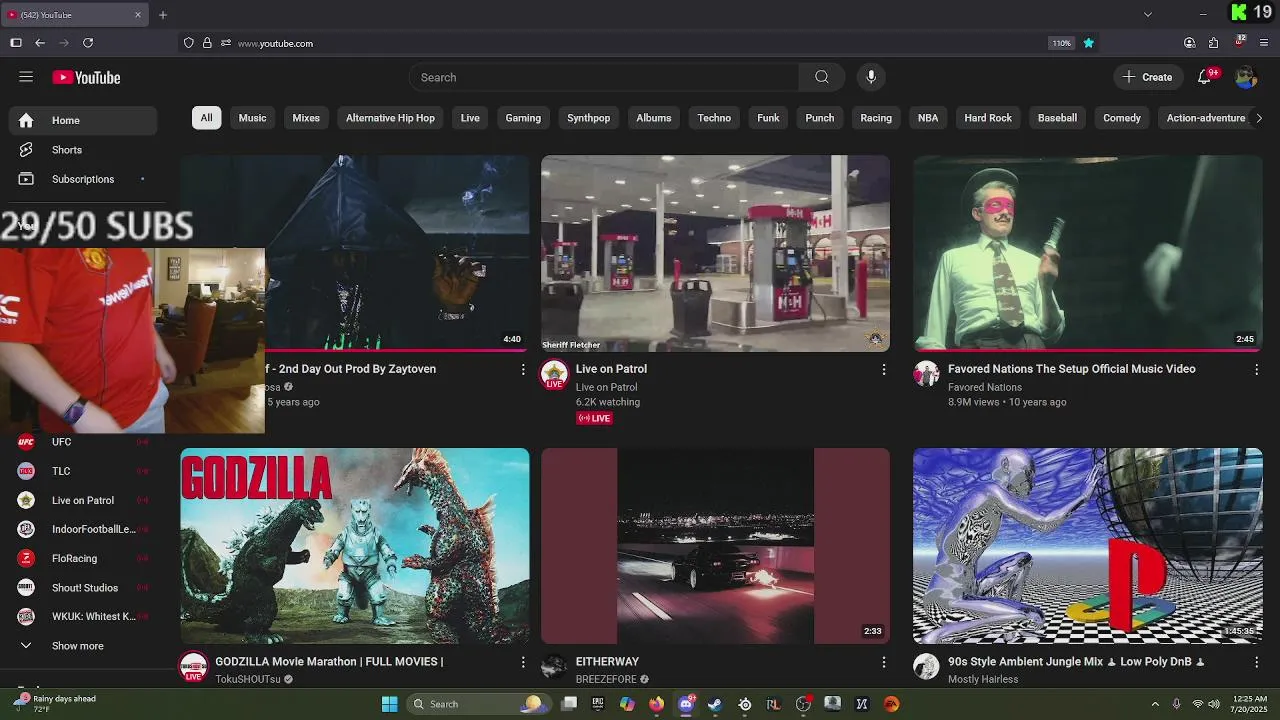Open Firefox from the taskbar
1280x720 pixels.
pyautogui.click(x=656, y=704)
